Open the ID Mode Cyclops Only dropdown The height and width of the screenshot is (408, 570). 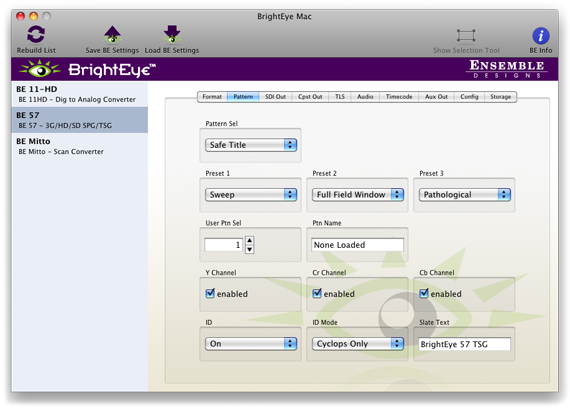(358, 344)
